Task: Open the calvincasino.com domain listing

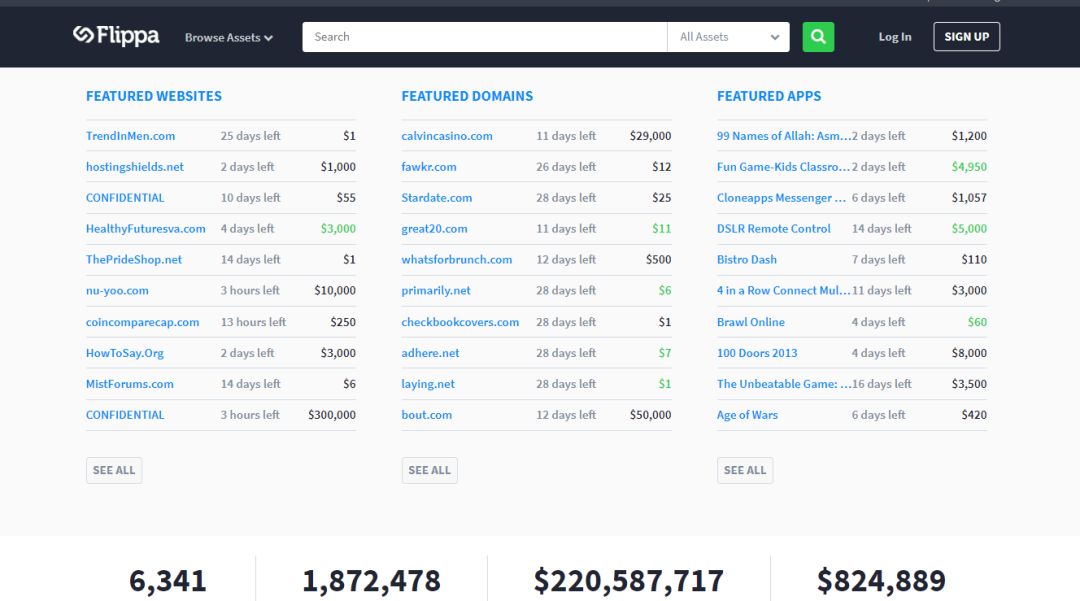Action: (446, 136)
